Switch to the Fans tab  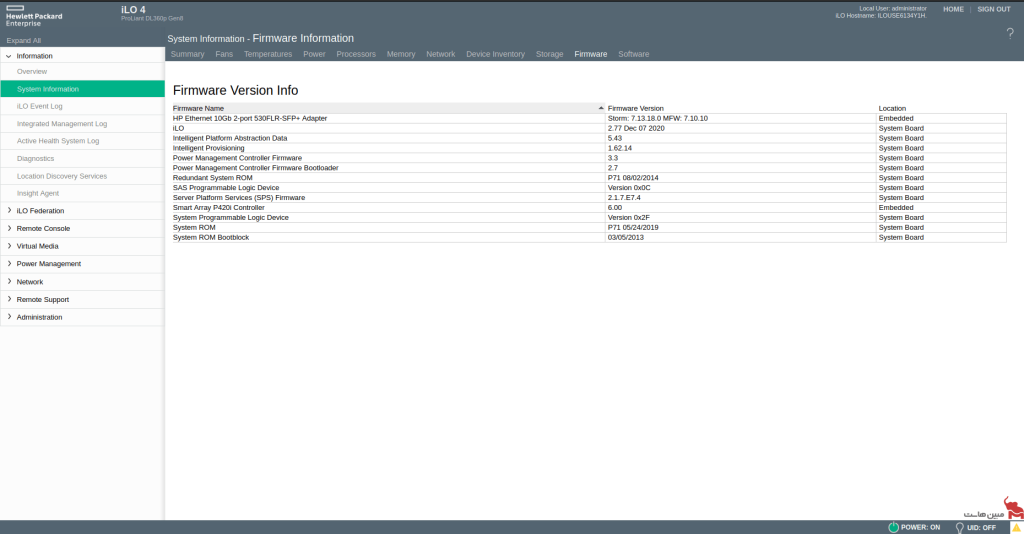(224, 54)
